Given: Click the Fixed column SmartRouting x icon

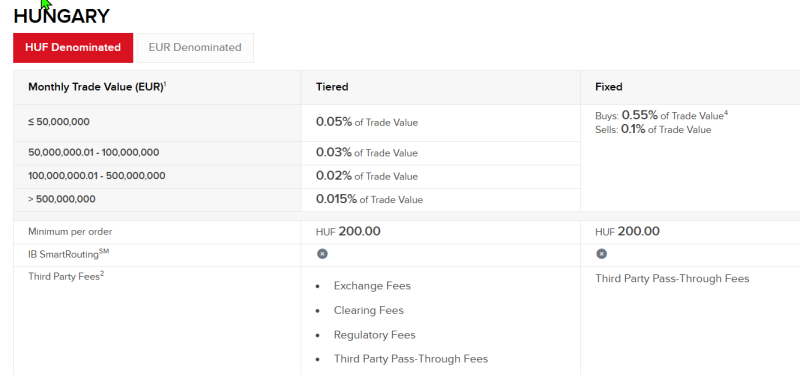Looking at the screenshot, I should (602, 254).
